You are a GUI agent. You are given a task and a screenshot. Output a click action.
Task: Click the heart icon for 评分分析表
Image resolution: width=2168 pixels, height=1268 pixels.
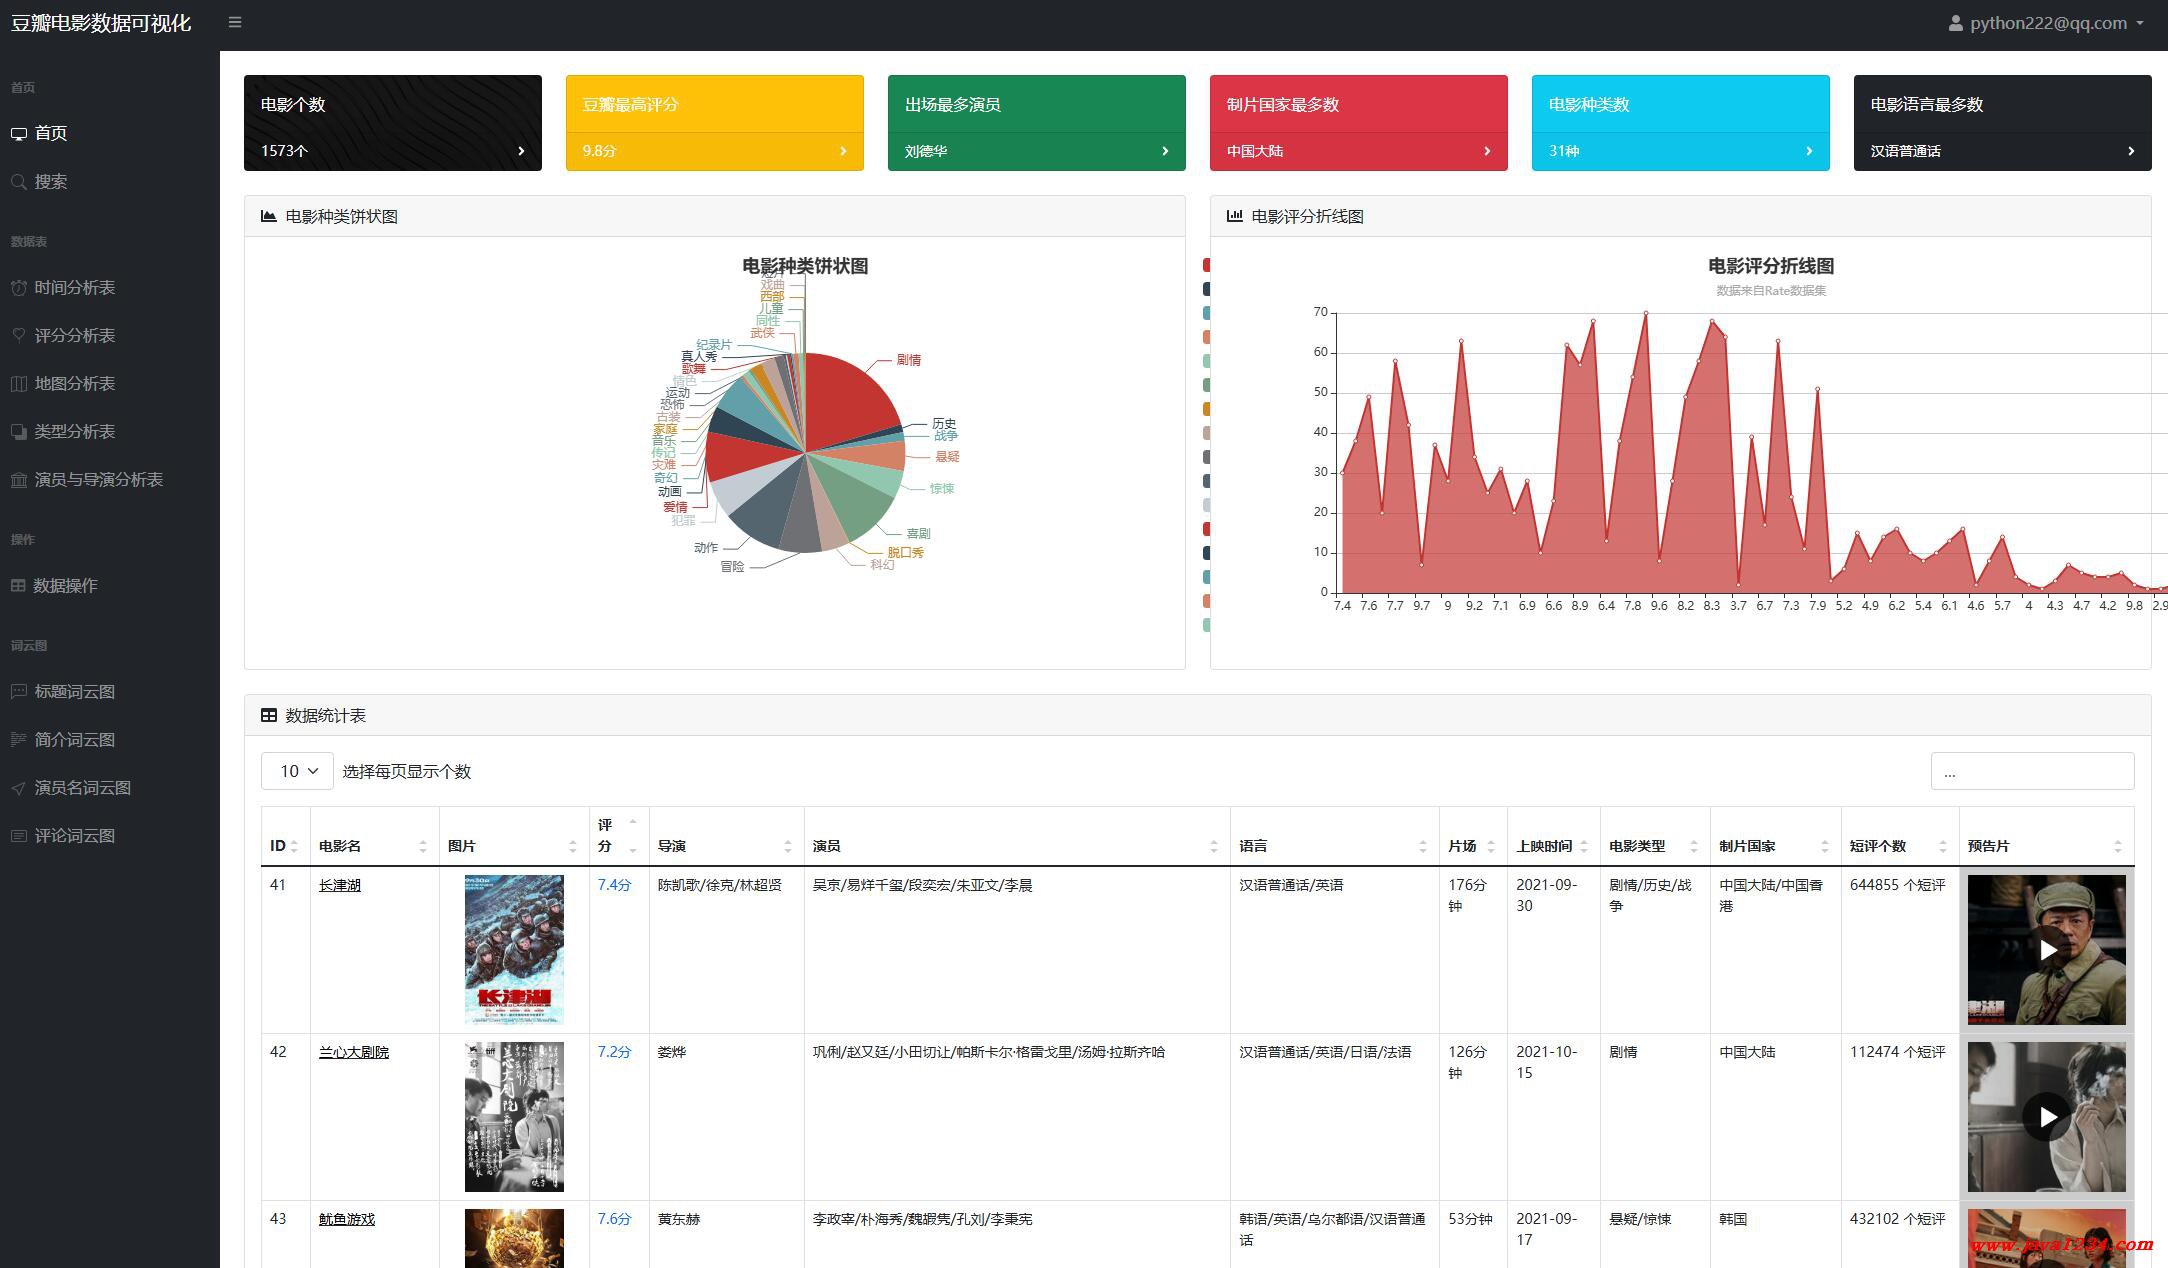tap(19, 335)
